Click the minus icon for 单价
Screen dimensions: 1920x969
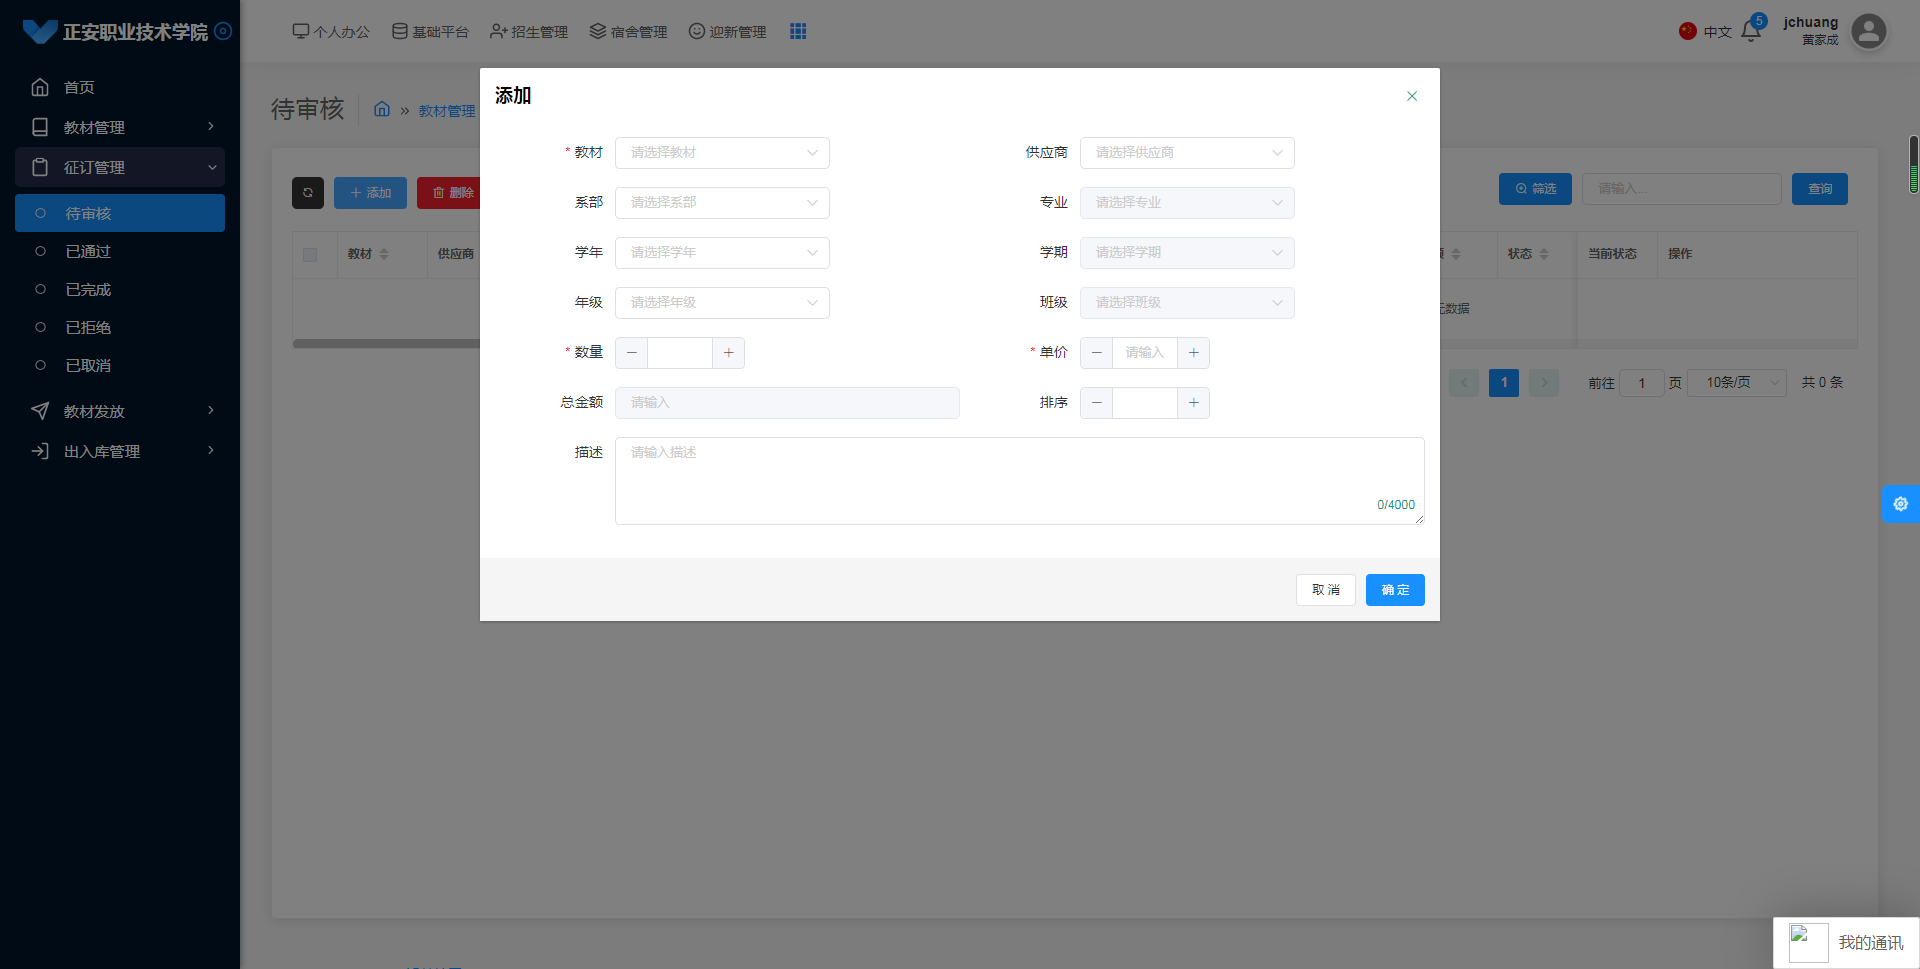(x=1096, y=353)
